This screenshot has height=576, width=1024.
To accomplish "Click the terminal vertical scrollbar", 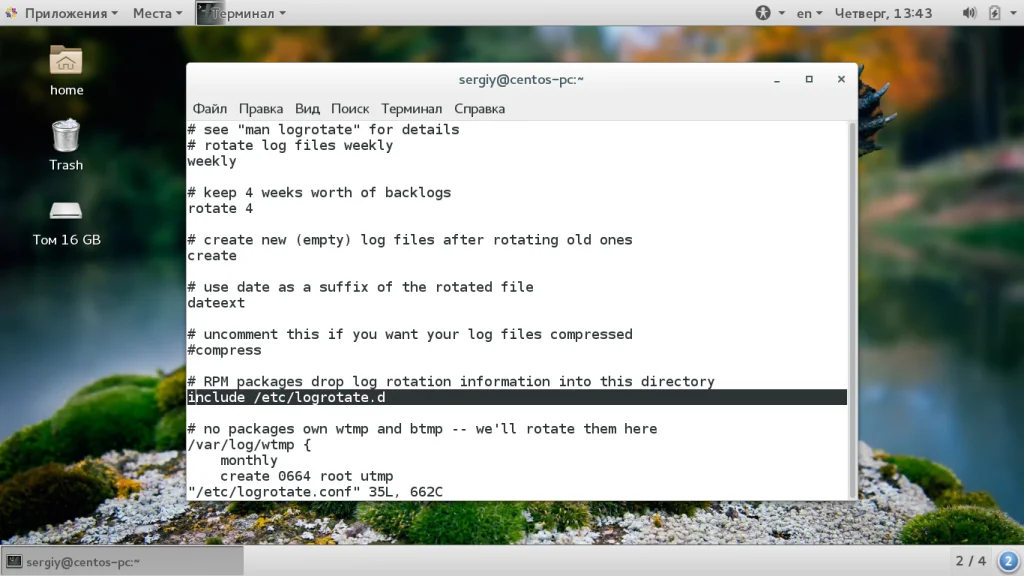I will click(x=851, y=310).
